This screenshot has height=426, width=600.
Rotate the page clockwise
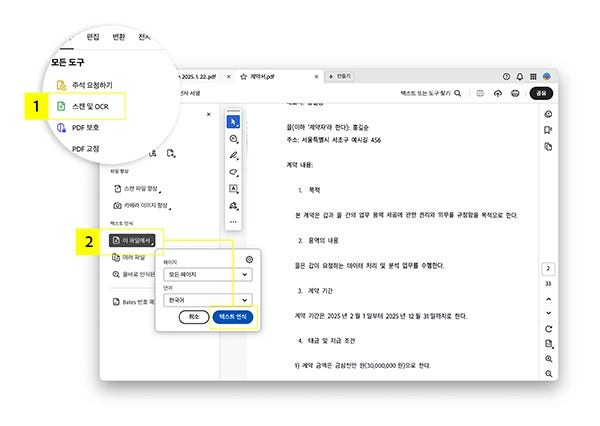(548, 329)
